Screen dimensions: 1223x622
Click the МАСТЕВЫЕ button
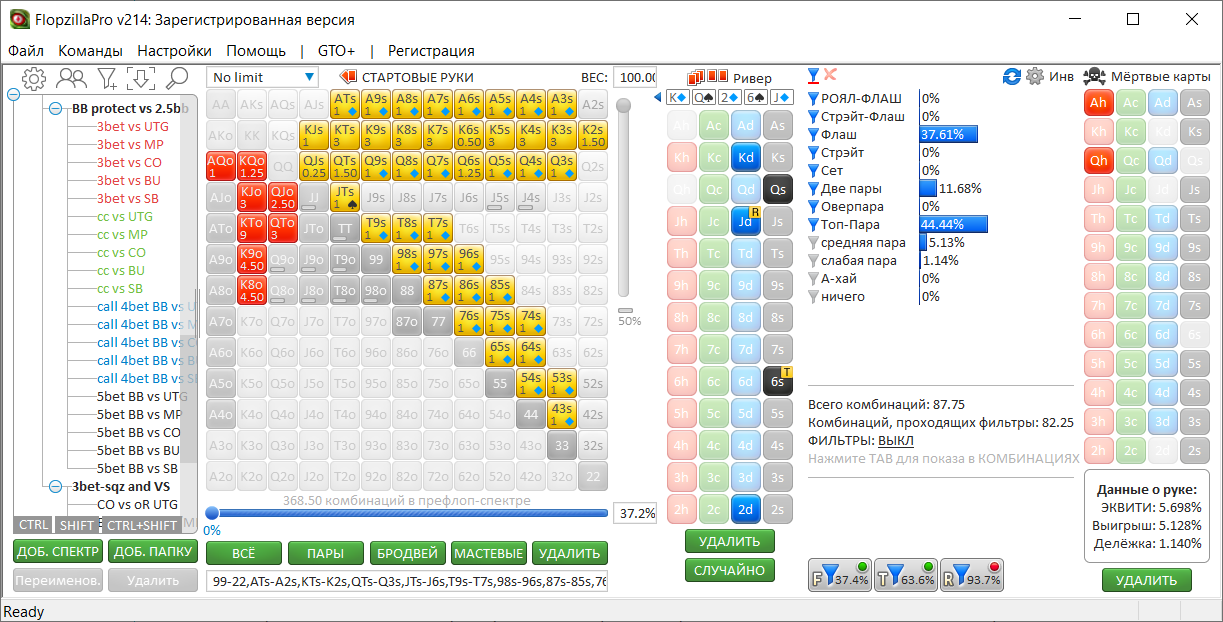click(x=489, y=553)
